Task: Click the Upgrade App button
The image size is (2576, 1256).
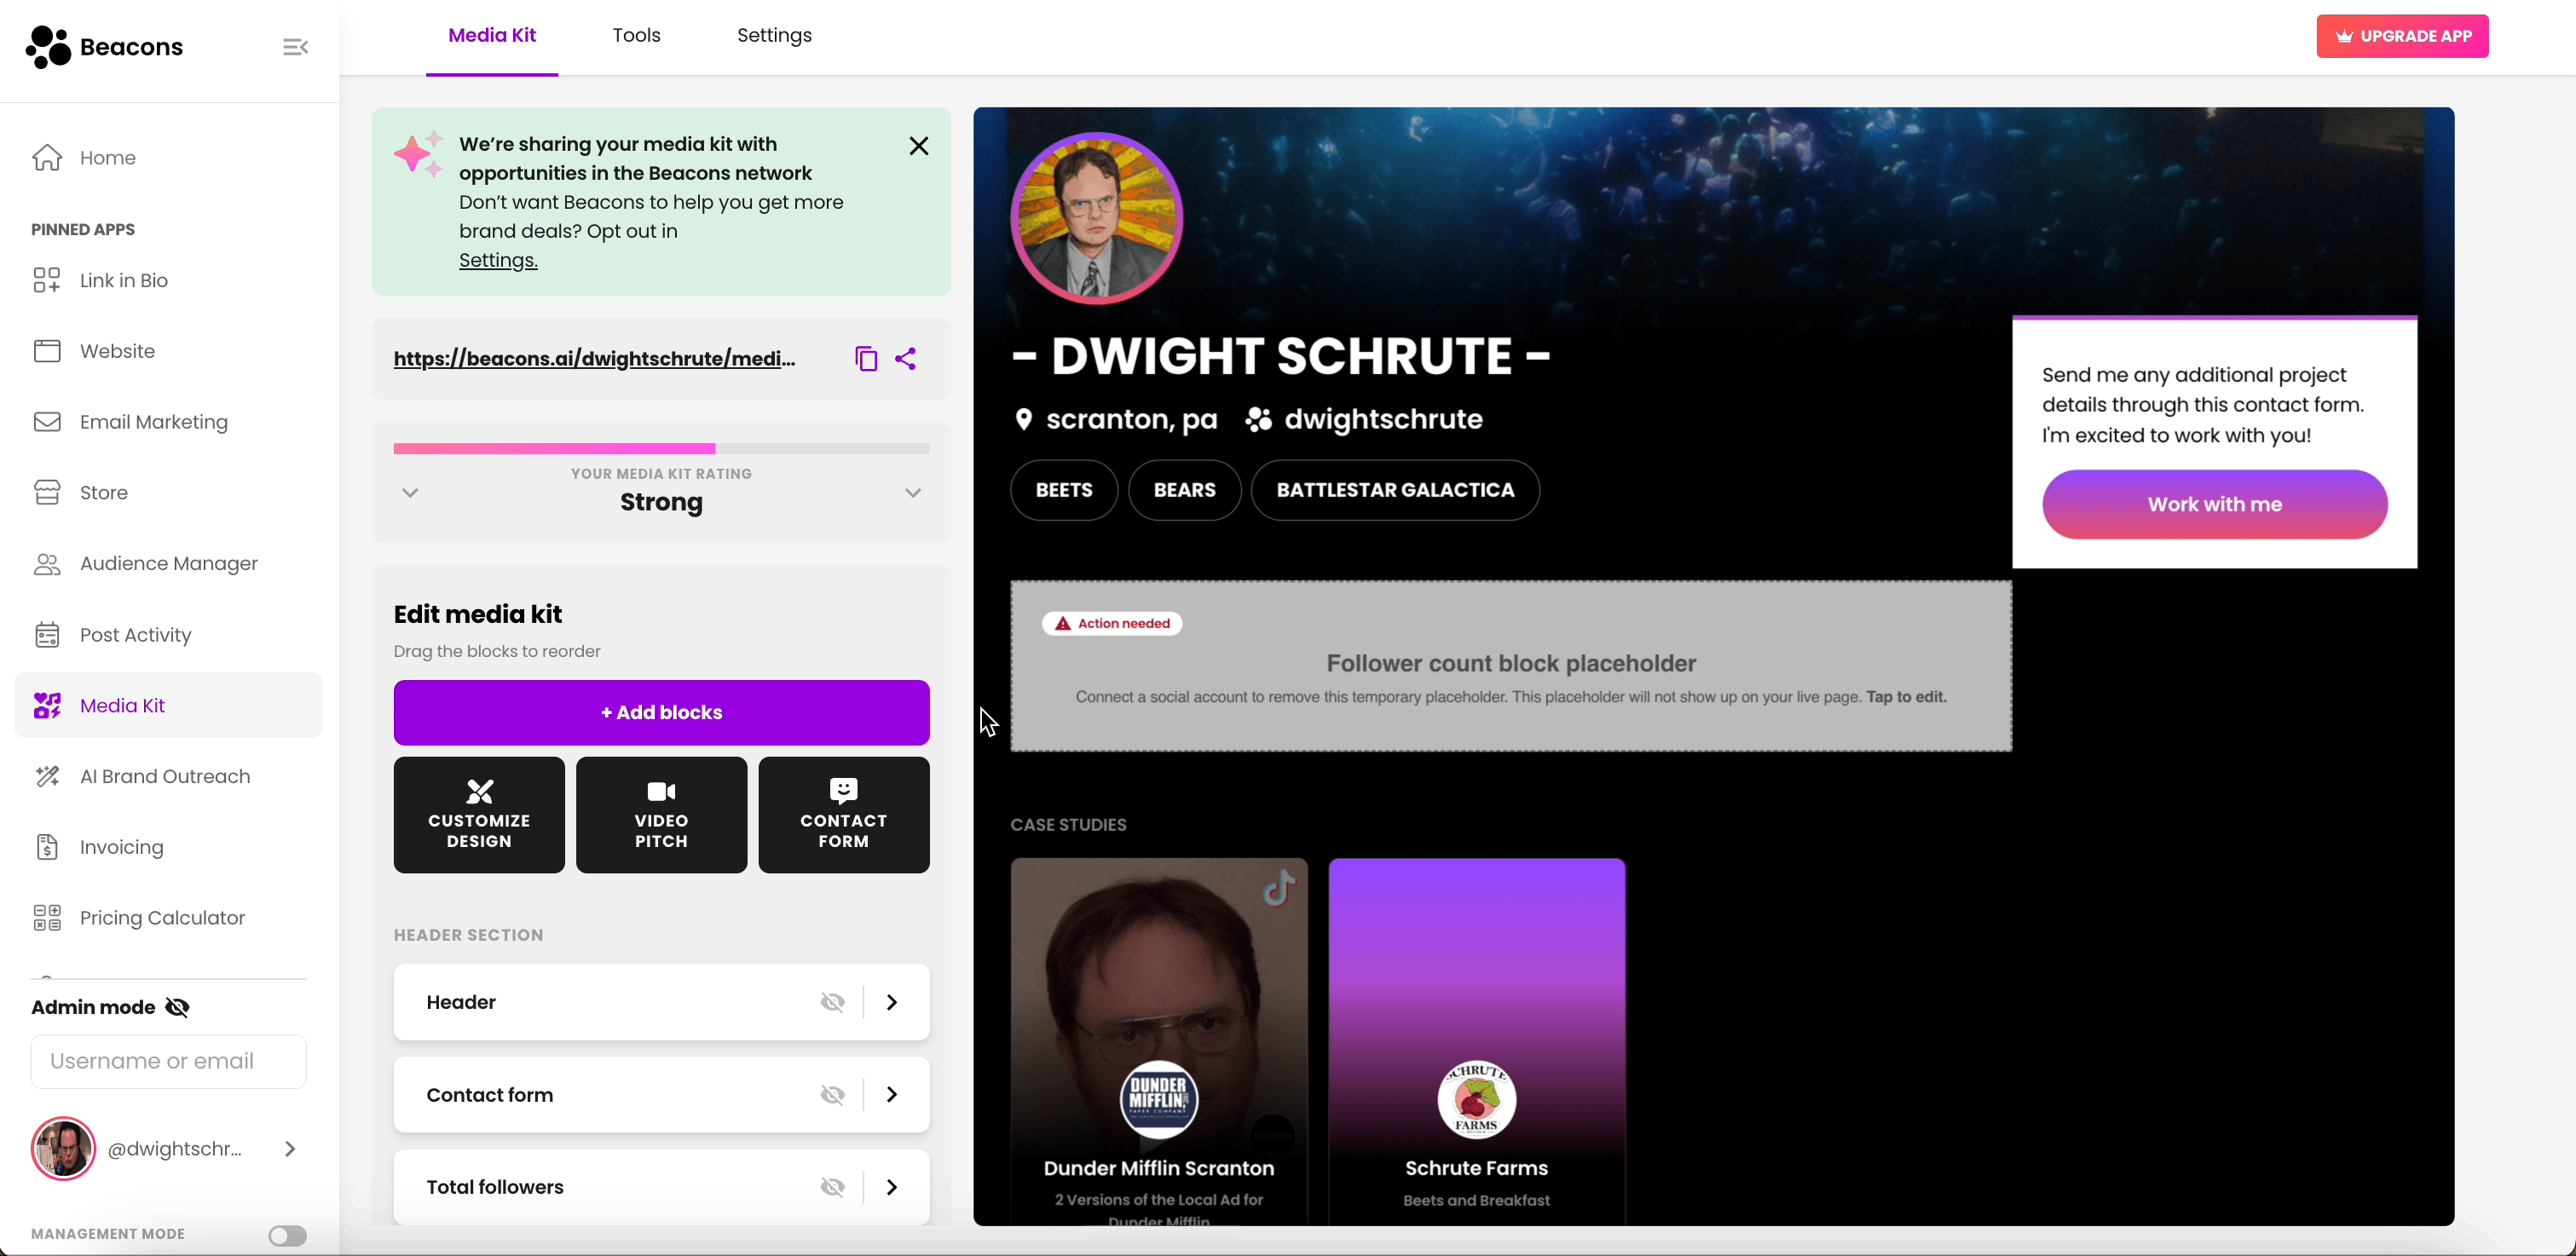Action: coord(2402,36)
